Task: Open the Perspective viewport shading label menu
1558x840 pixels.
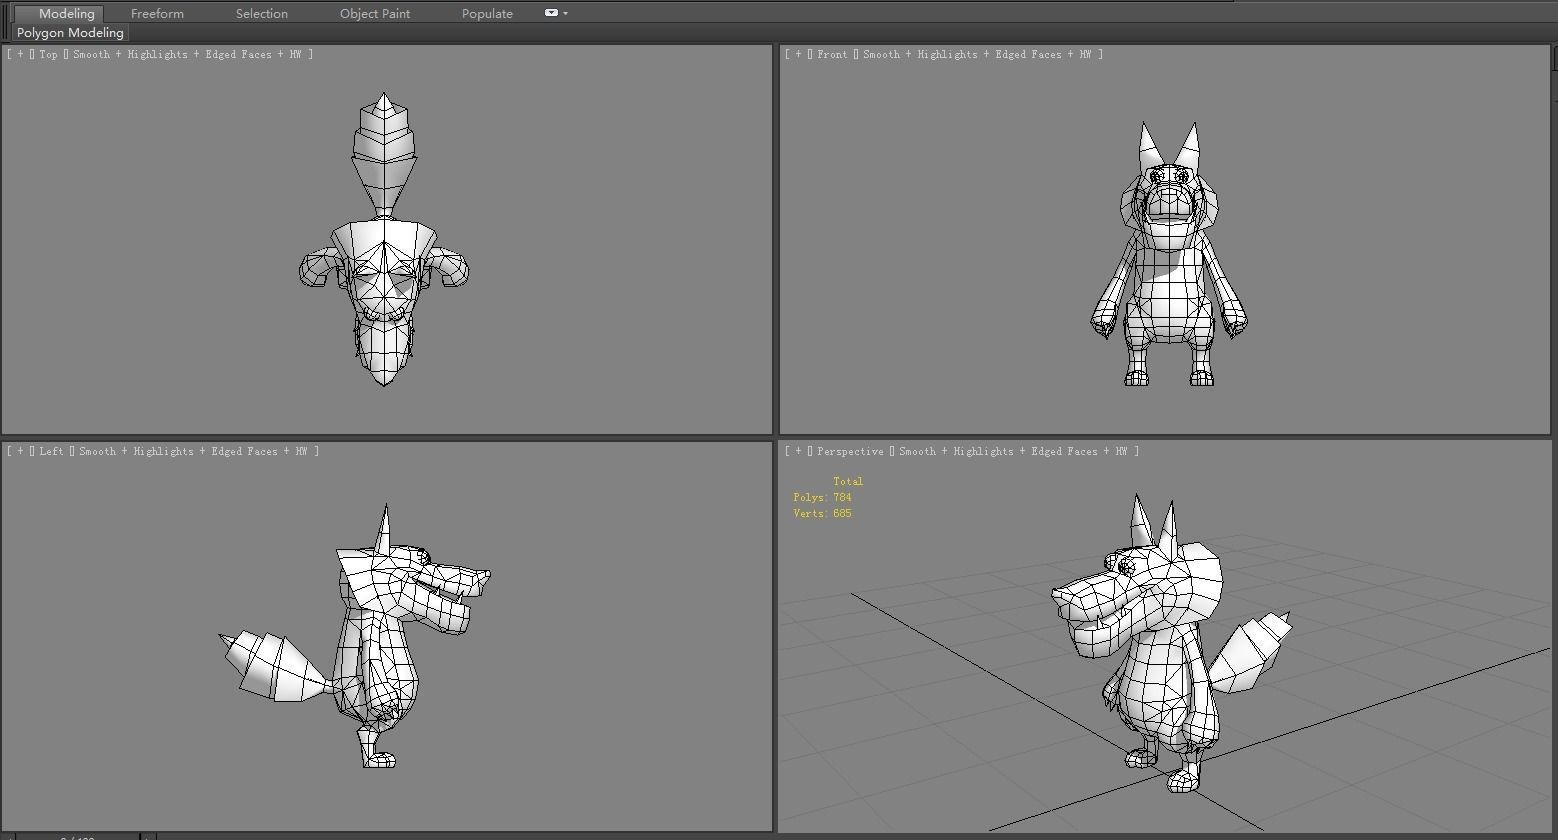Action: [x=1013, y=451]
